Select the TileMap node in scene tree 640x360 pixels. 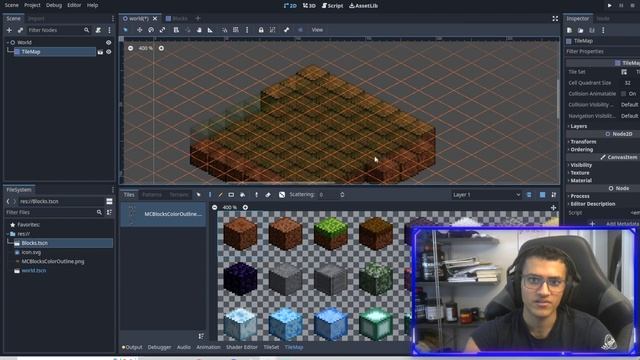[55, 52]
